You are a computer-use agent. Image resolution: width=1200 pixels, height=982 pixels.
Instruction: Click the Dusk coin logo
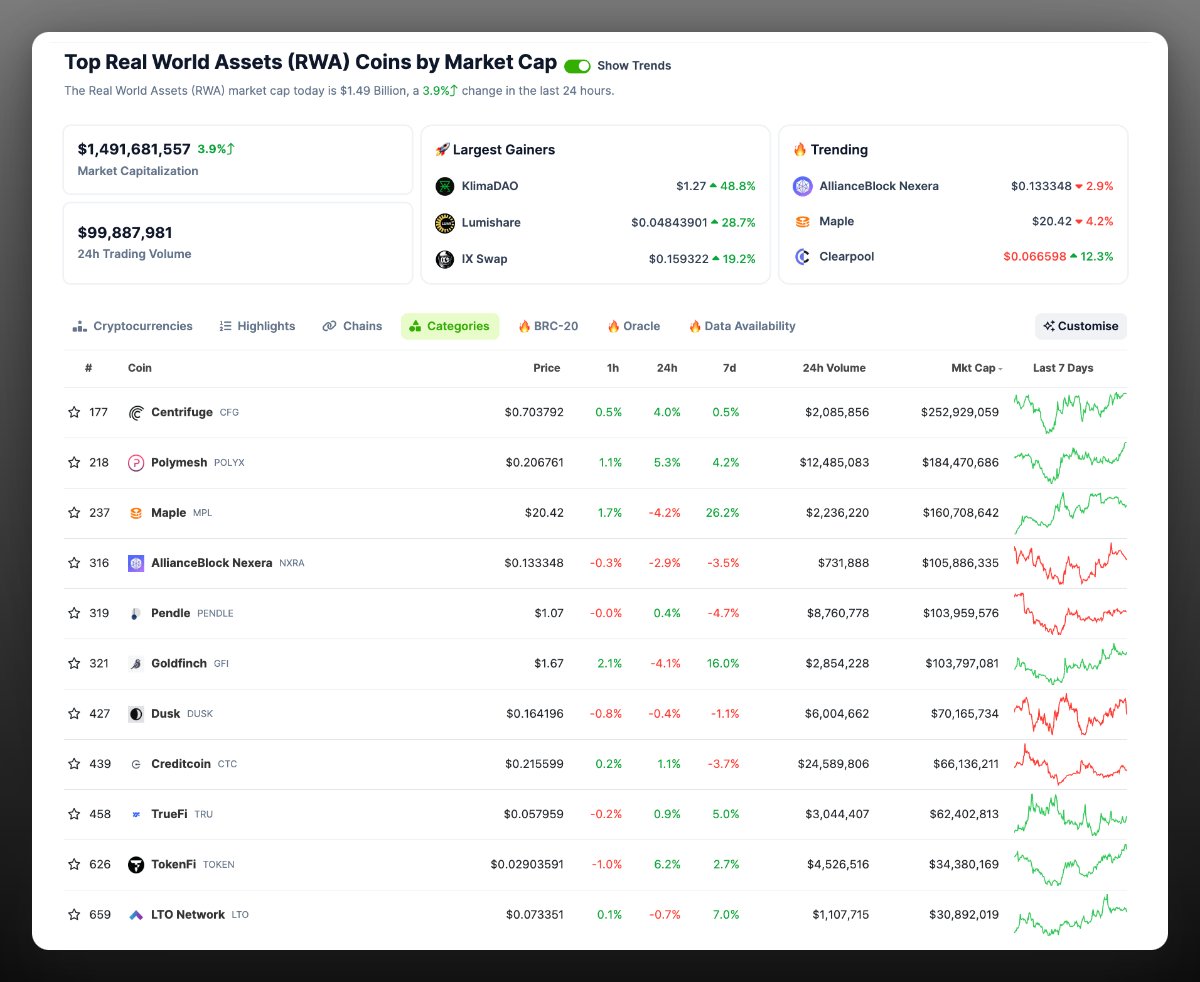coord(136,714)
